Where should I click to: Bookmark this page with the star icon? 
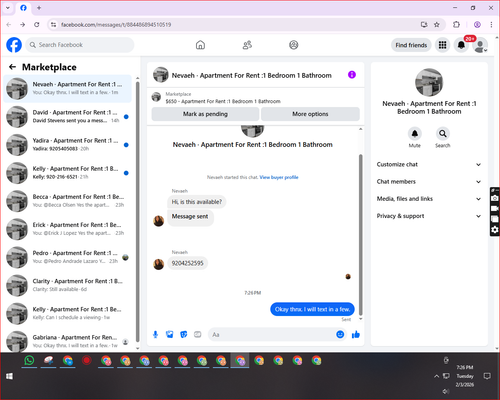[x=437, y=24]
